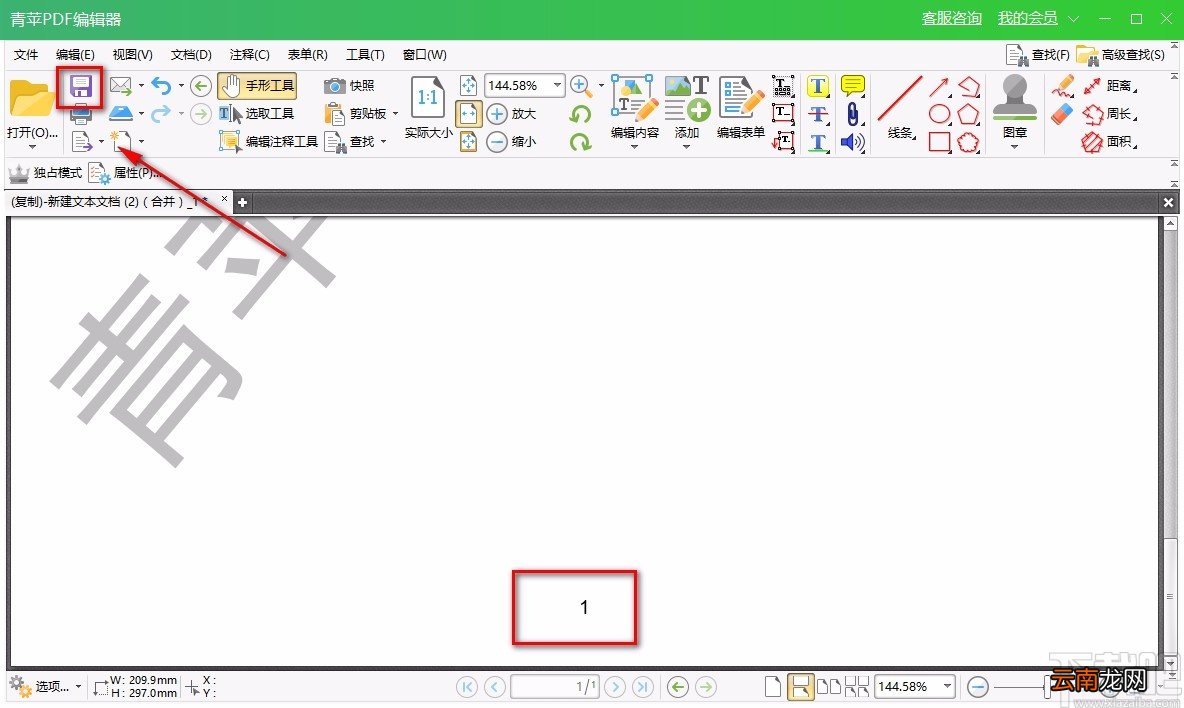
Task: Select the Oval shape tool
Action: pos(939,115)
